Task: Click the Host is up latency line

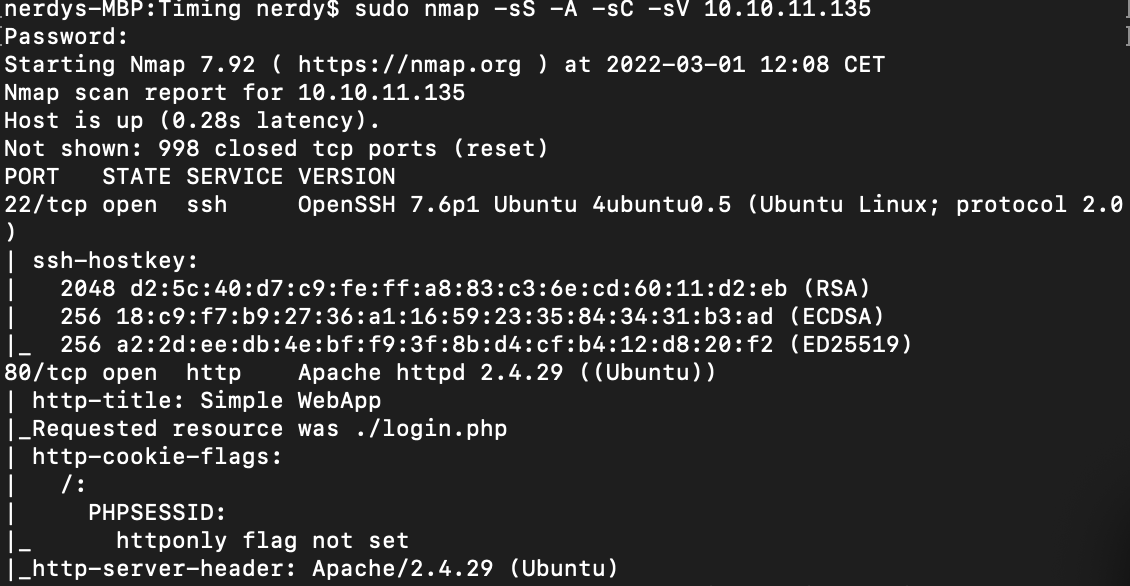Action: (192, 120)
